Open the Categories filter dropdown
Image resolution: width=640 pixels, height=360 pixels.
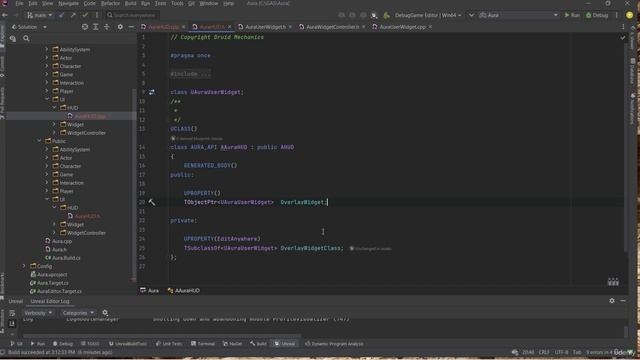point(78,313)
